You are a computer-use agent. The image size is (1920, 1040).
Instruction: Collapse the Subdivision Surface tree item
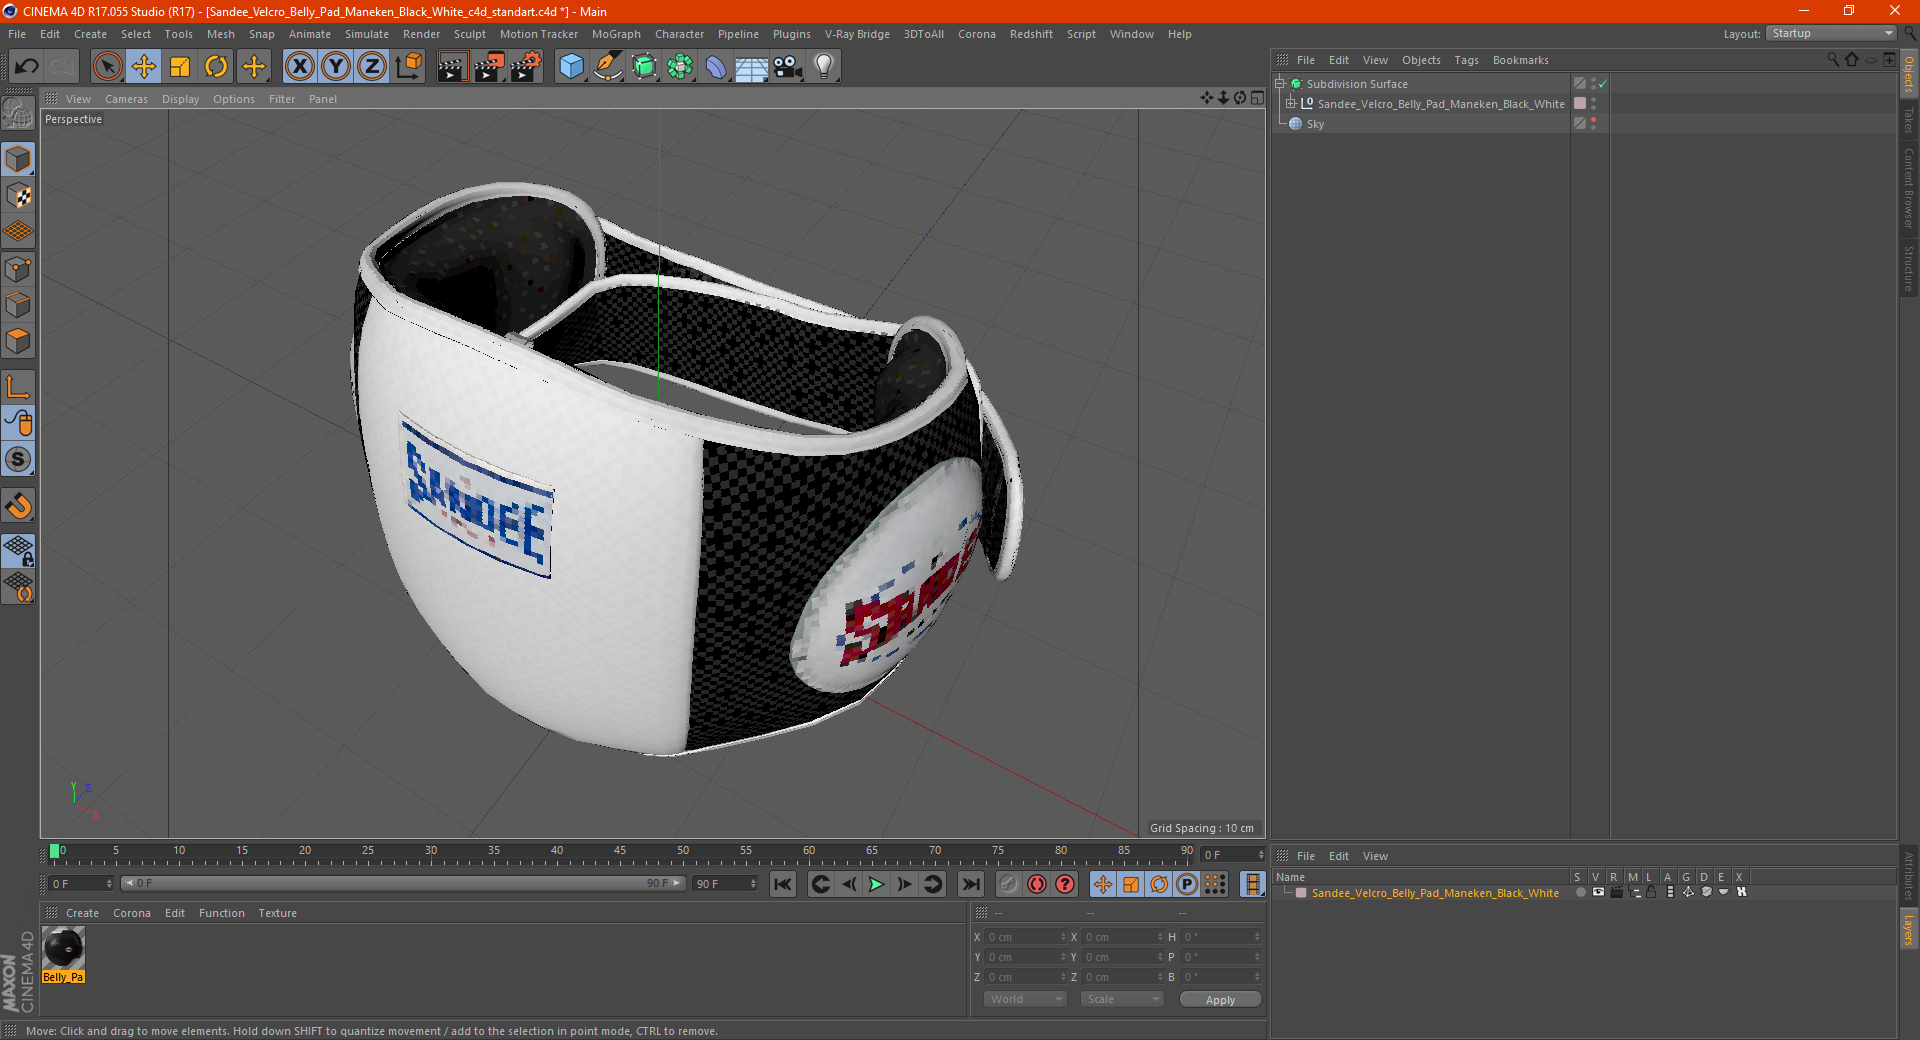click(x=1280, y=84)
